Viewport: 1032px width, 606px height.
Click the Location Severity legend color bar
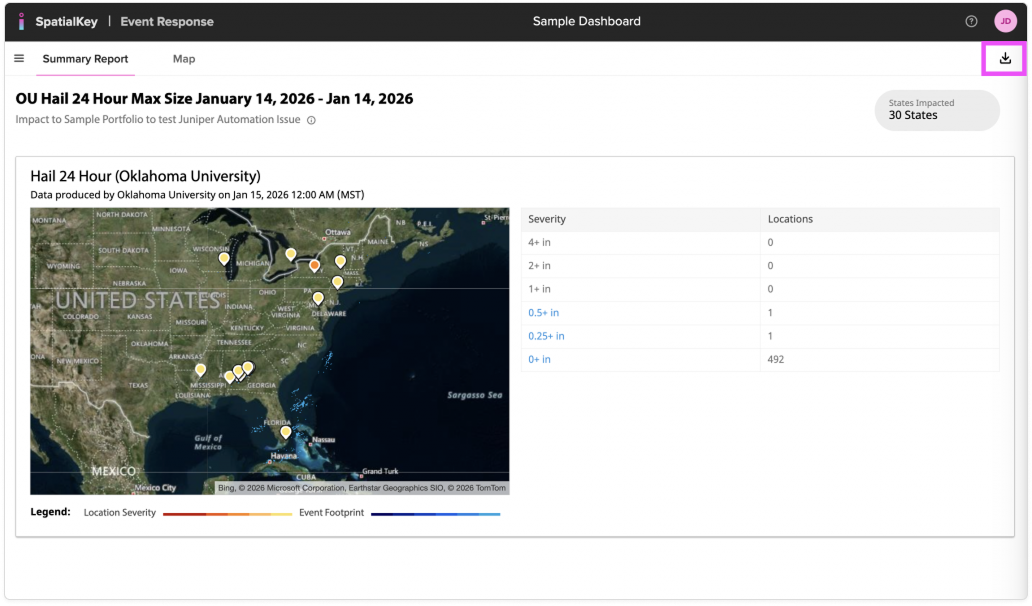click(227, 513)
